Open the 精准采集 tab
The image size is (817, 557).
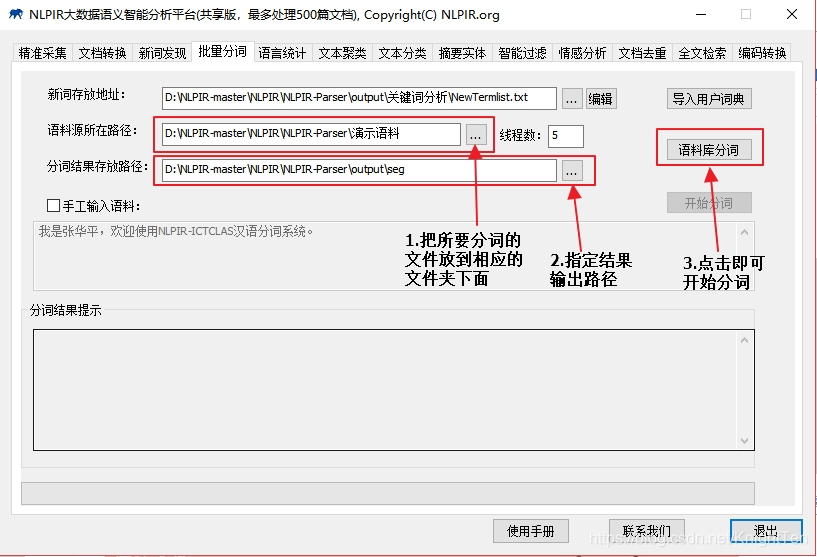(x=43, y=53)
